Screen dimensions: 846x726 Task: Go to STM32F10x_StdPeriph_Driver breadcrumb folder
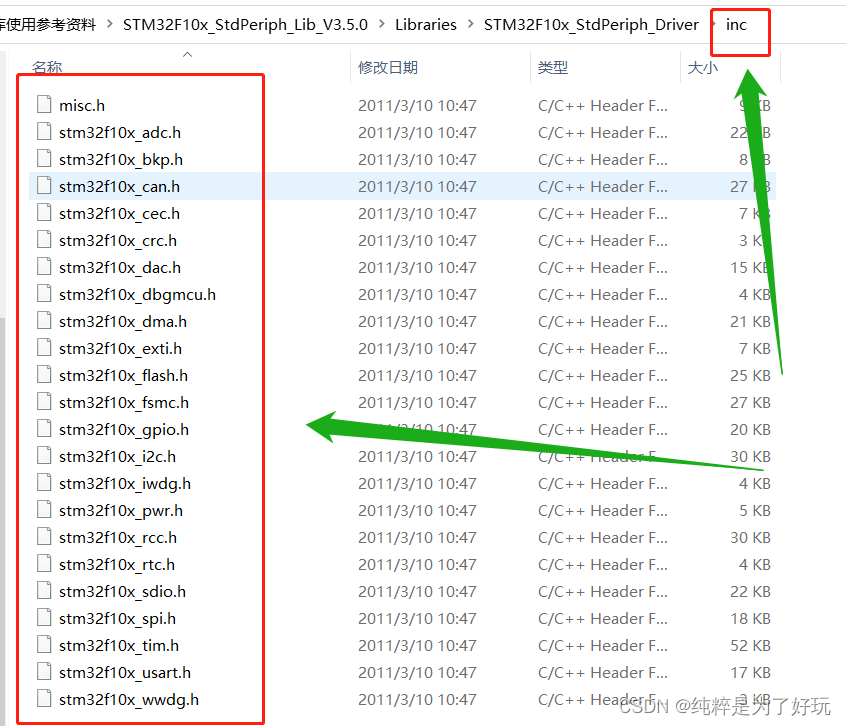pyautogui.click(x=591, y=25)
